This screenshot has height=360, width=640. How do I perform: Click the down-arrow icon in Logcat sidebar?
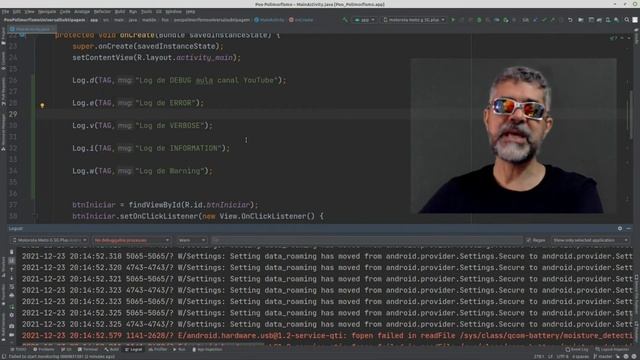coord(11,278)
